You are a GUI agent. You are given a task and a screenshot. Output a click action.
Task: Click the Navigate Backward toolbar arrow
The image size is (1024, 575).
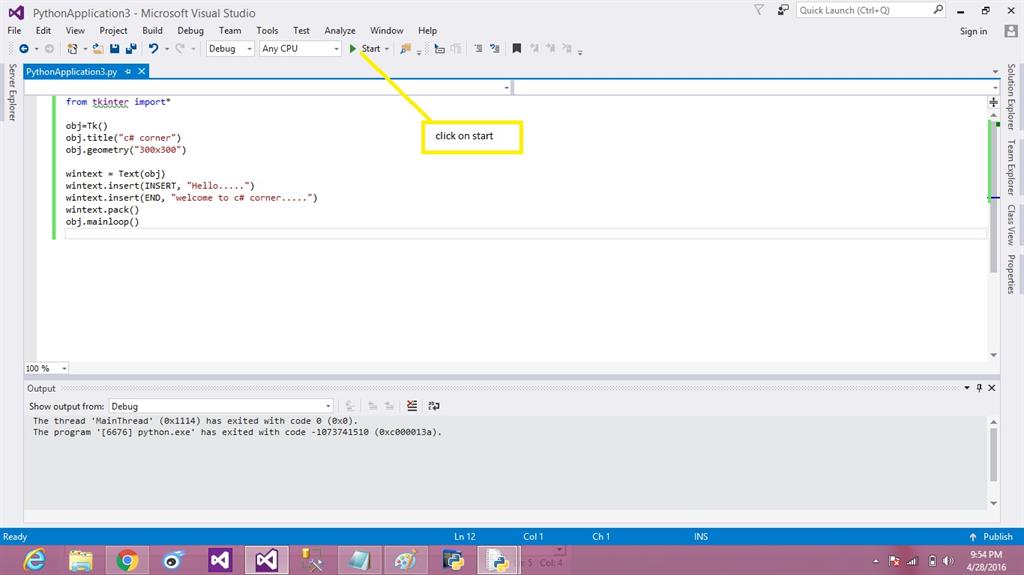(x=23, y=48)
